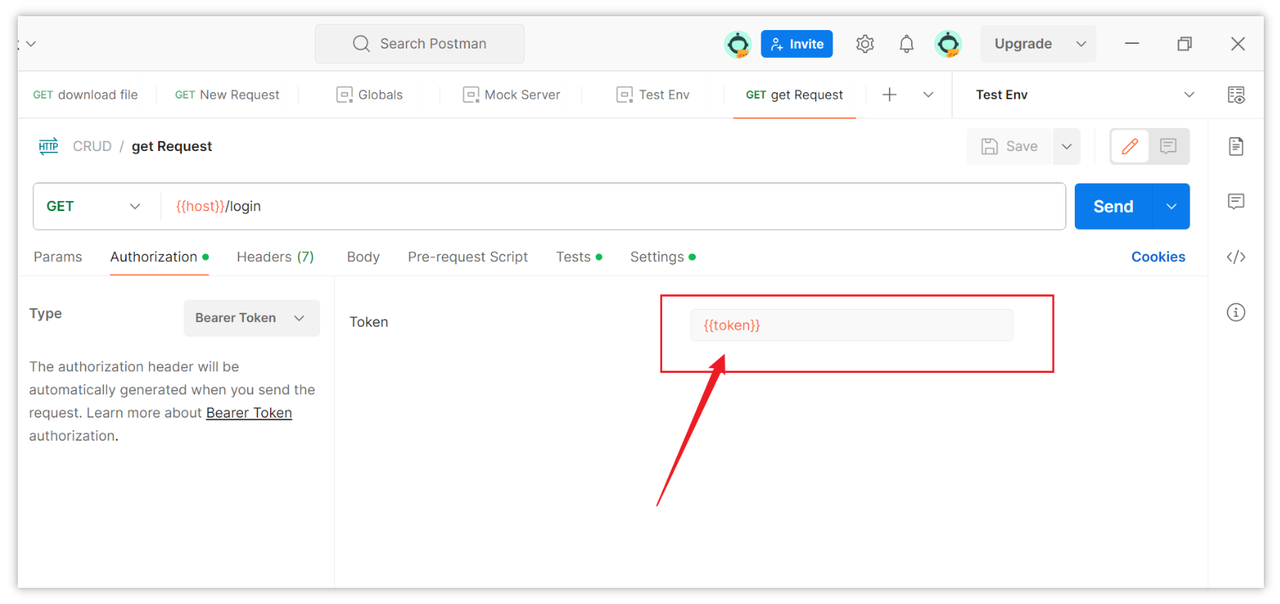Viewport: 1280px width, 604px height.
Task: Open the Headers (7) tab
Action: pyautogui.click(x=275, y=257)
